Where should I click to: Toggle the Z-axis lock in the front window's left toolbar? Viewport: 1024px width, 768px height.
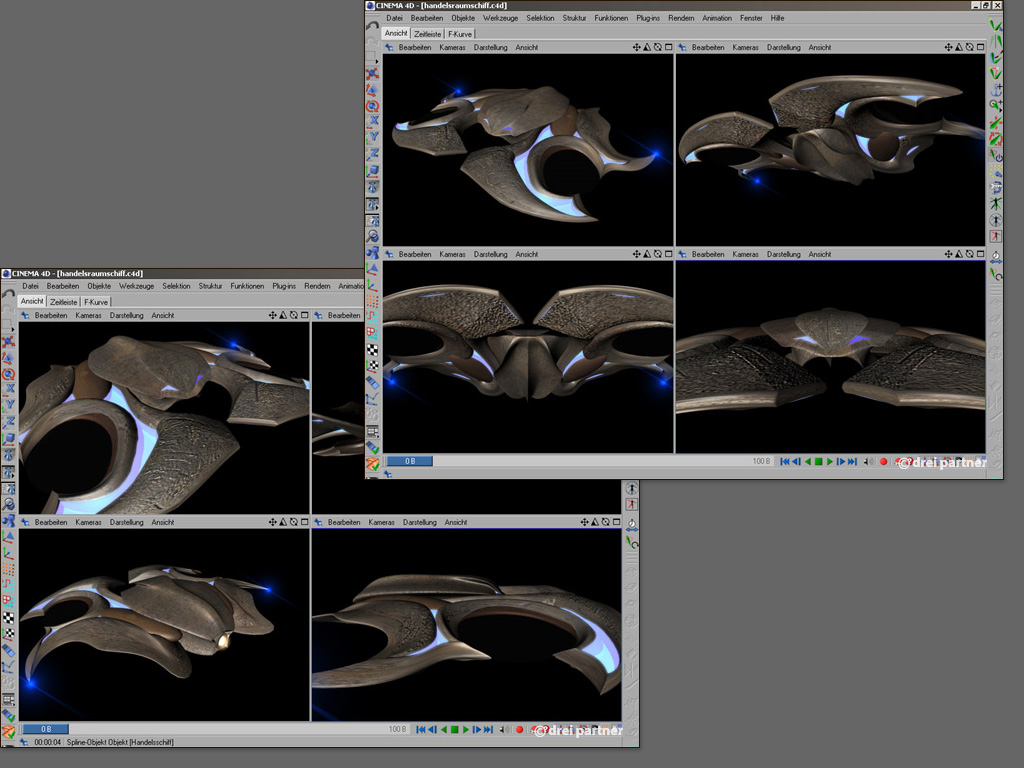(x=9, y=421)
